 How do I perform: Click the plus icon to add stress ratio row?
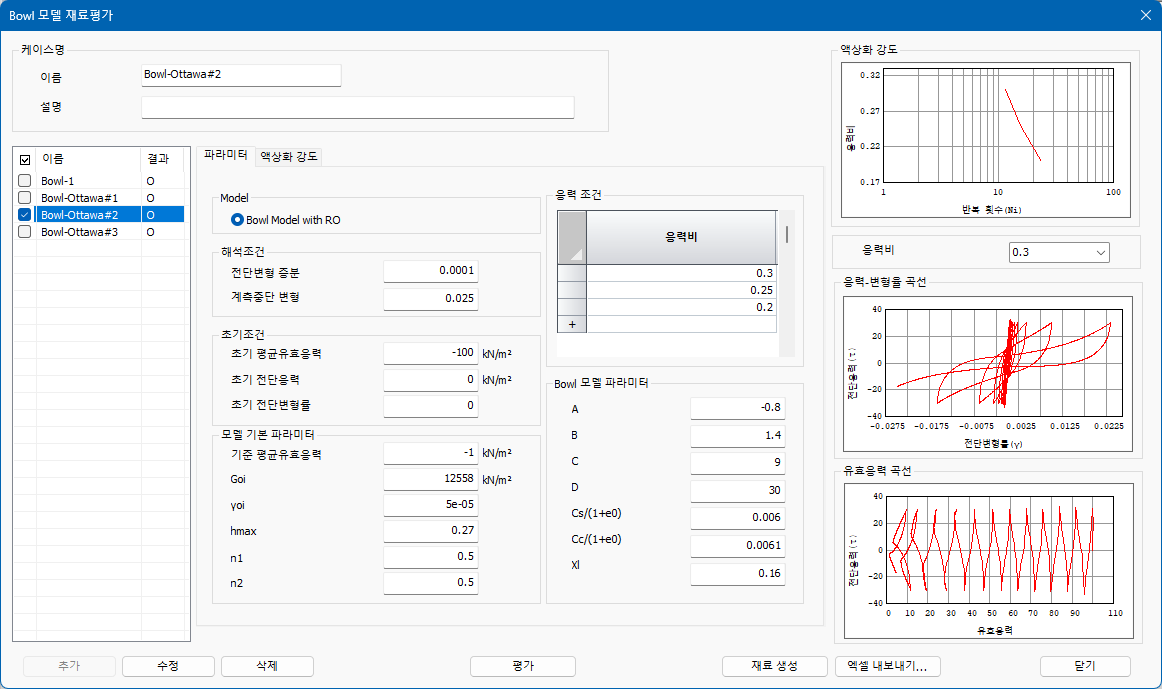click(x=571, y=324)
